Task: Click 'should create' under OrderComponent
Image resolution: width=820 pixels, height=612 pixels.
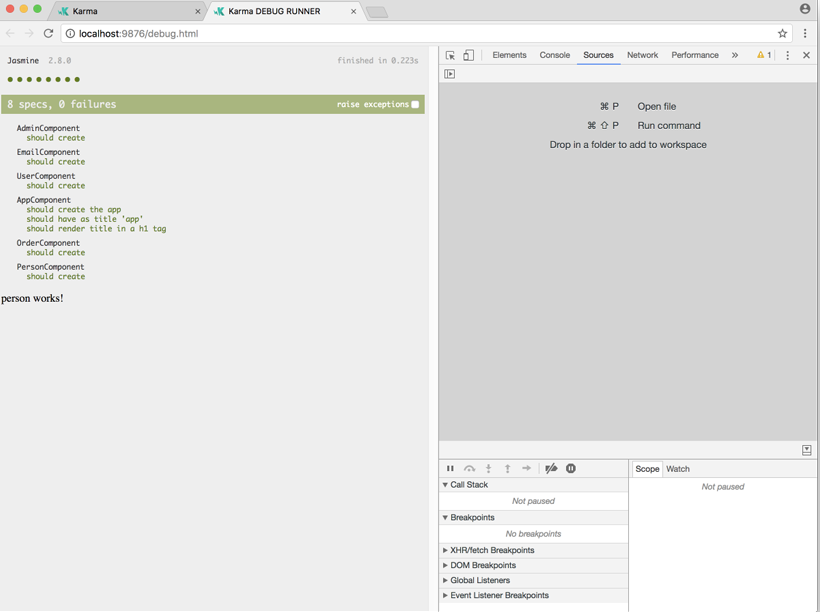Action: 55,252
